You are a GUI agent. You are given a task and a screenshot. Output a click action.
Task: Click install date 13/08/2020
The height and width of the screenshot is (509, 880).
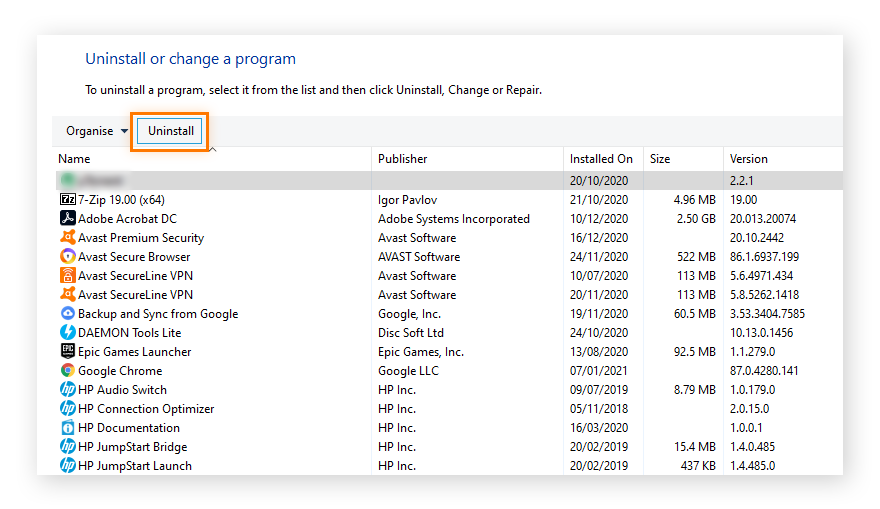[x=599, y=352]
